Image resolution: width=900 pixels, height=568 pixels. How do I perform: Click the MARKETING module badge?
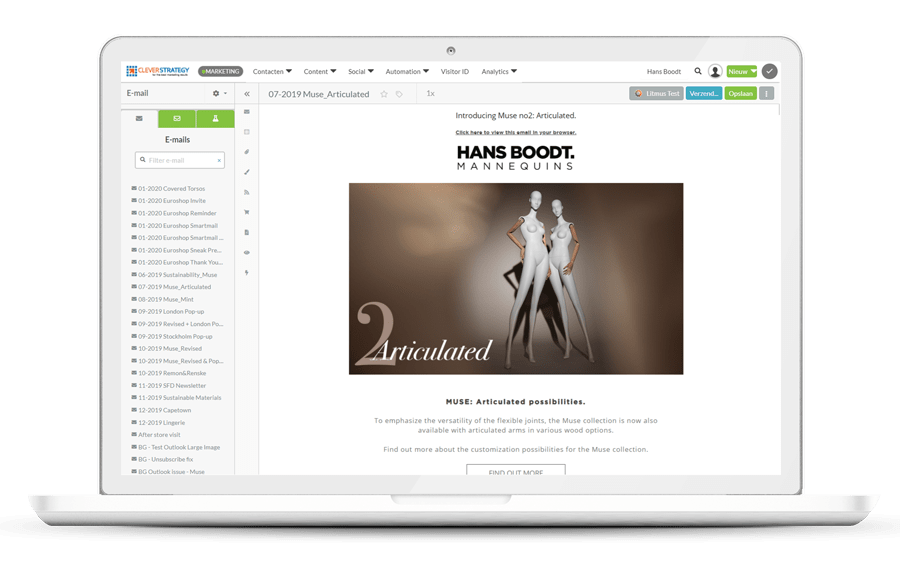pyautogui.click(x=220, y=72)
